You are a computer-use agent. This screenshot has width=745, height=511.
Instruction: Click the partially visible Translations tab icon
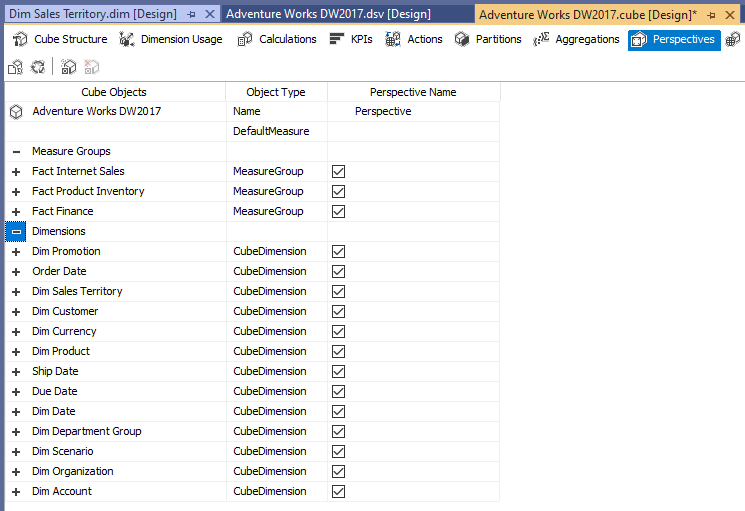point(734,39)
